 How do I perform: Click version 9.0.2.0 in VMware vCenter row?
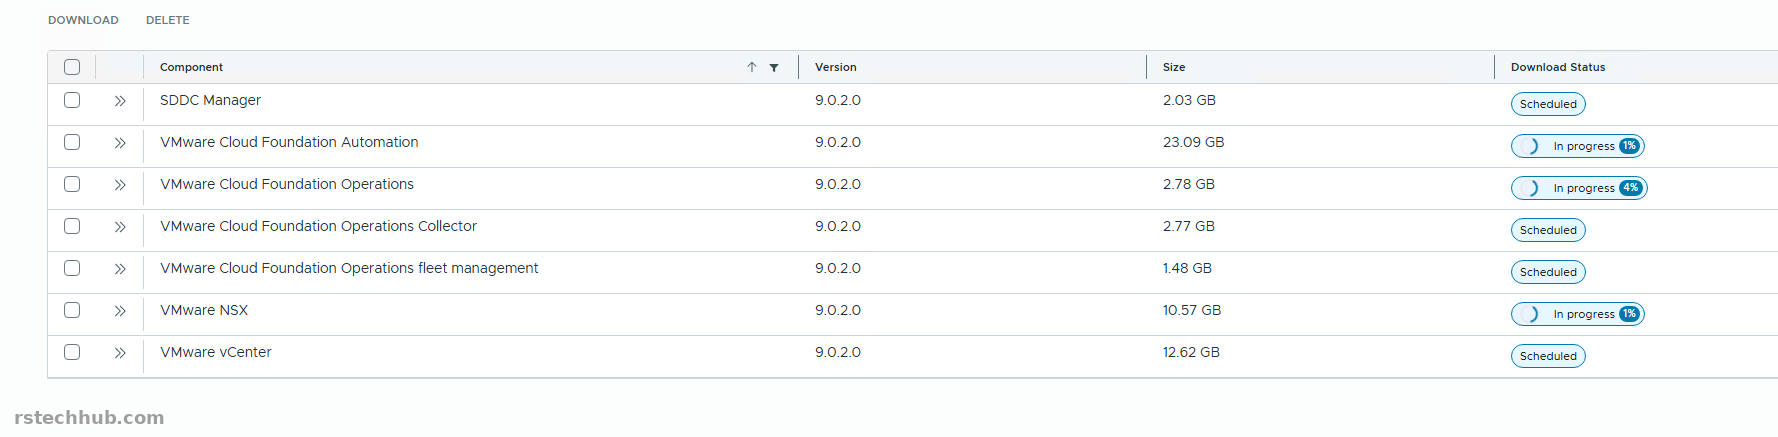pyautogui.click(x=838, y=352)
